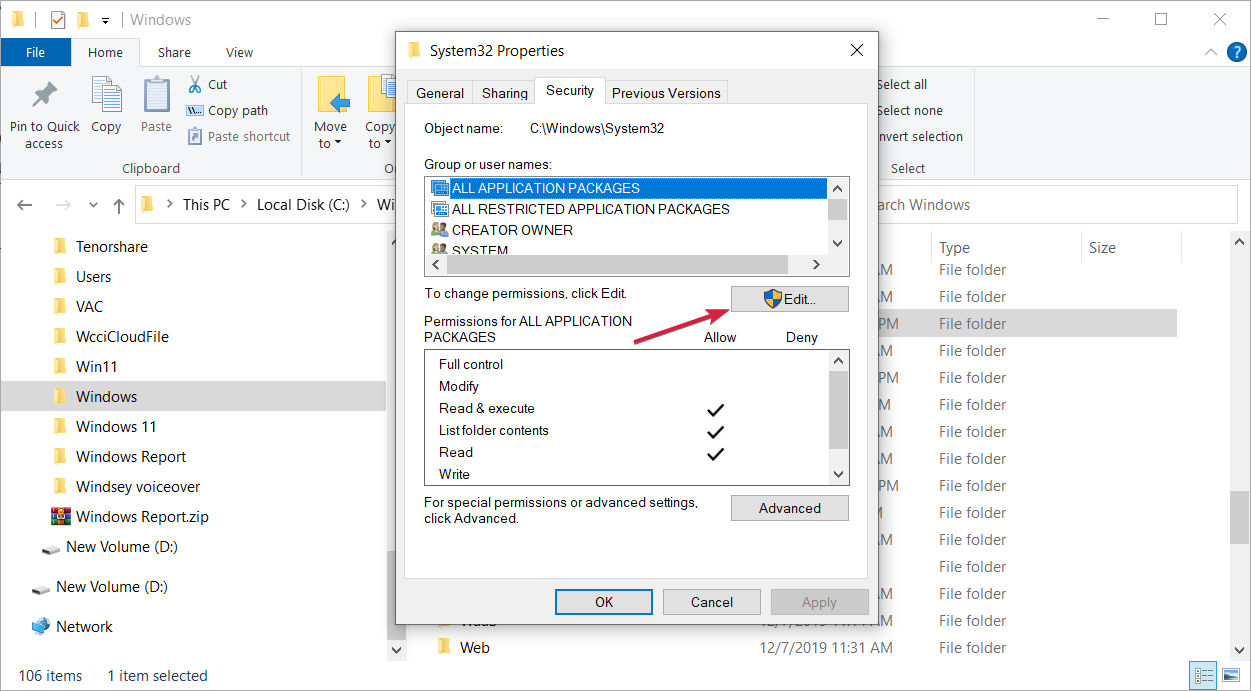Select WcciCloudFile folder in navigation pane
Image resolution: width=1251 pixels, height=691 pixels.
point(122,336)
